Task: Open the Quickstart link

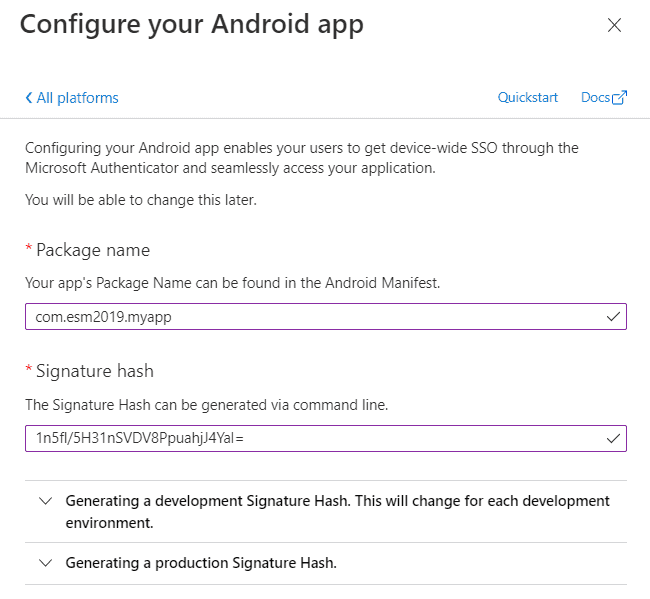Action: pos(527,97)
